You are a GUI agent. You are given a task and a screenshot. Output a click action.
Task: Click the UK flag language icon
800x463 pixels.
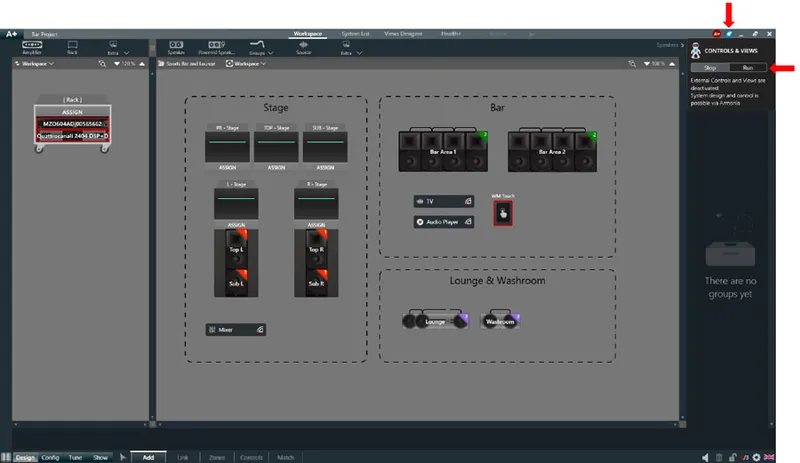769,457
